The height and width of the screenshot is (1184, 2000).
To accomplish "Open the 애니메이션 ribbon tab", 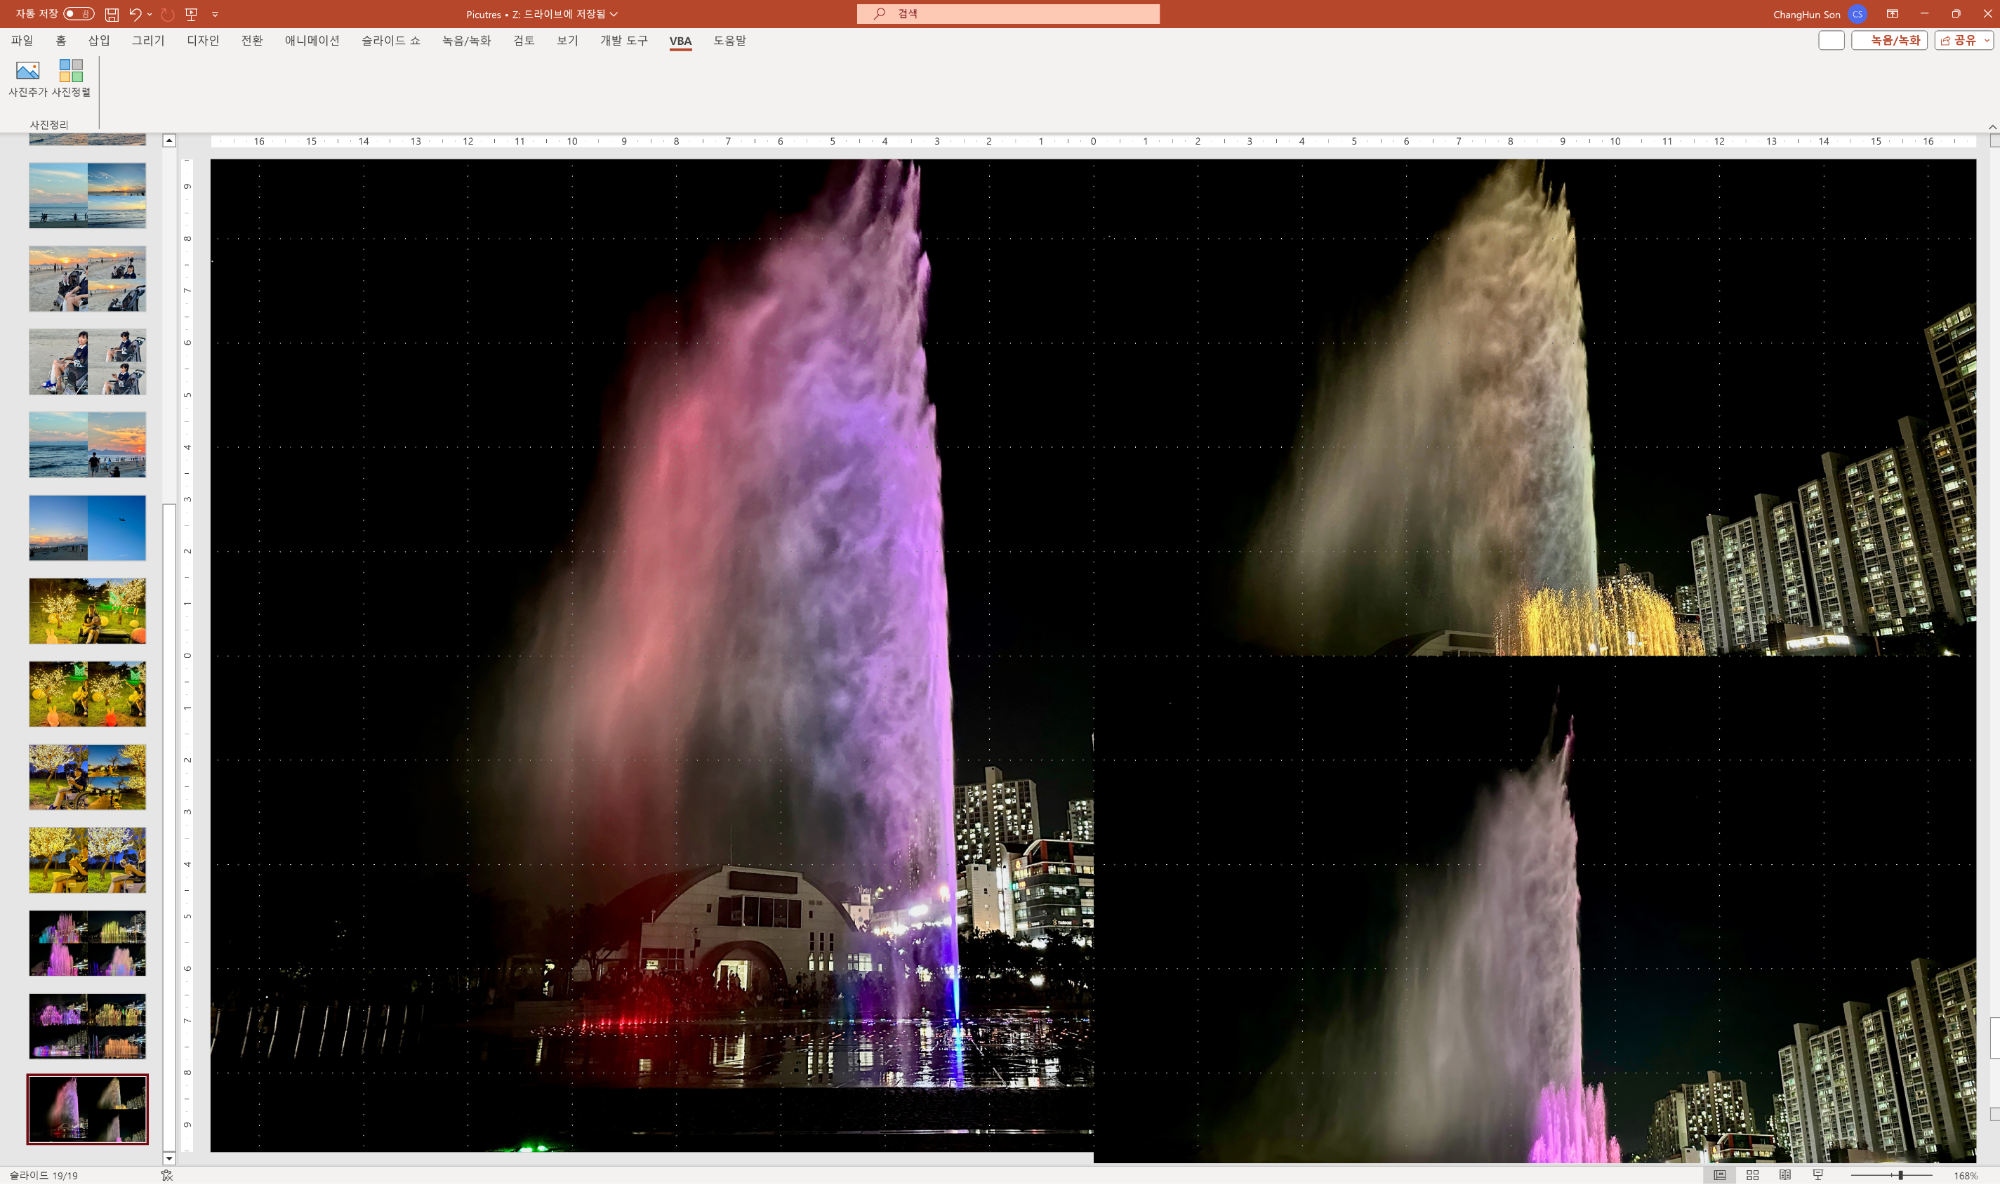I will click(312, 40).
